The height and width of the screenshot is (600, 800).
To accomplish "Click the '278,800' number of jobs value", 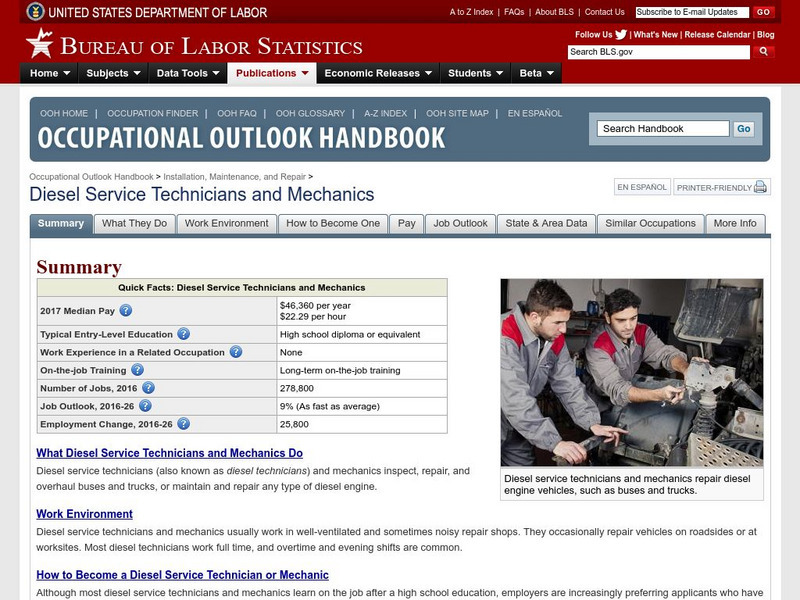I will (296, 388).
